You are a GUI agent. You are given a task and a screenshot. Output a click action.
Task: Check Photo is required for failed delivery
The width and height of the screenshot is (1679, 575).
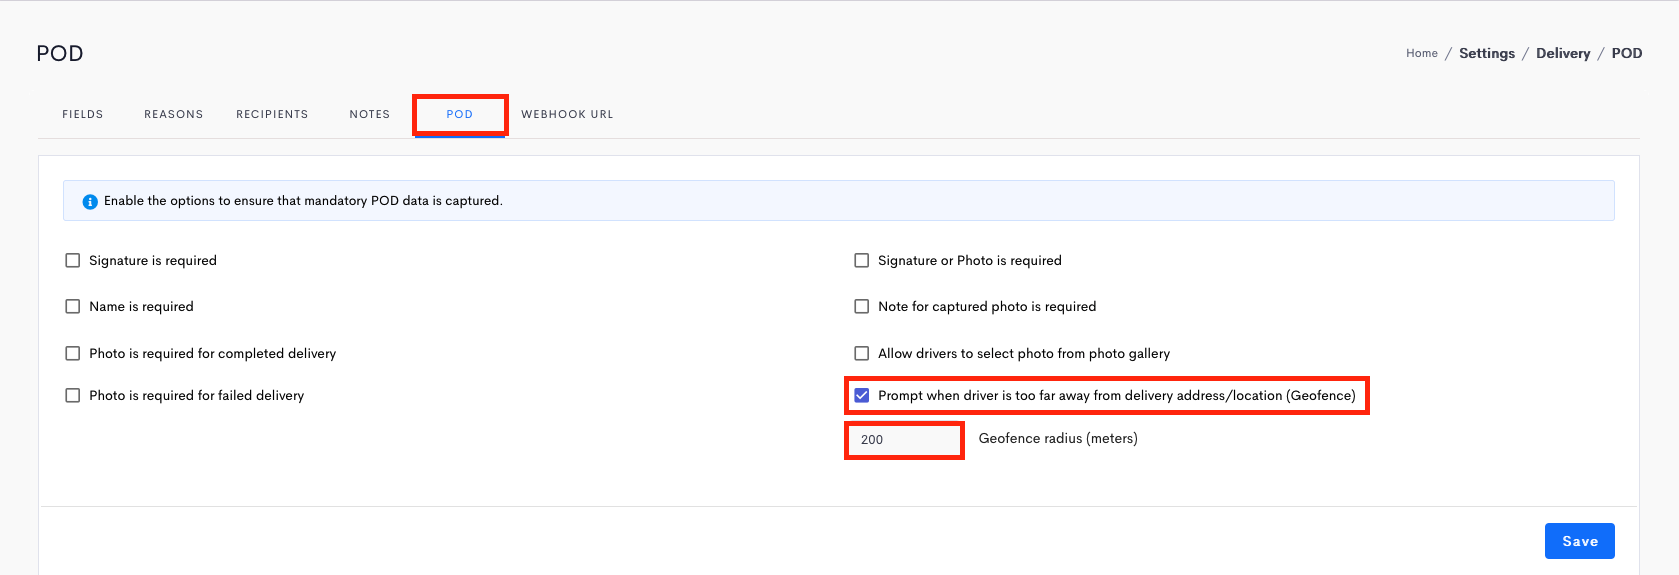(73, 395)
